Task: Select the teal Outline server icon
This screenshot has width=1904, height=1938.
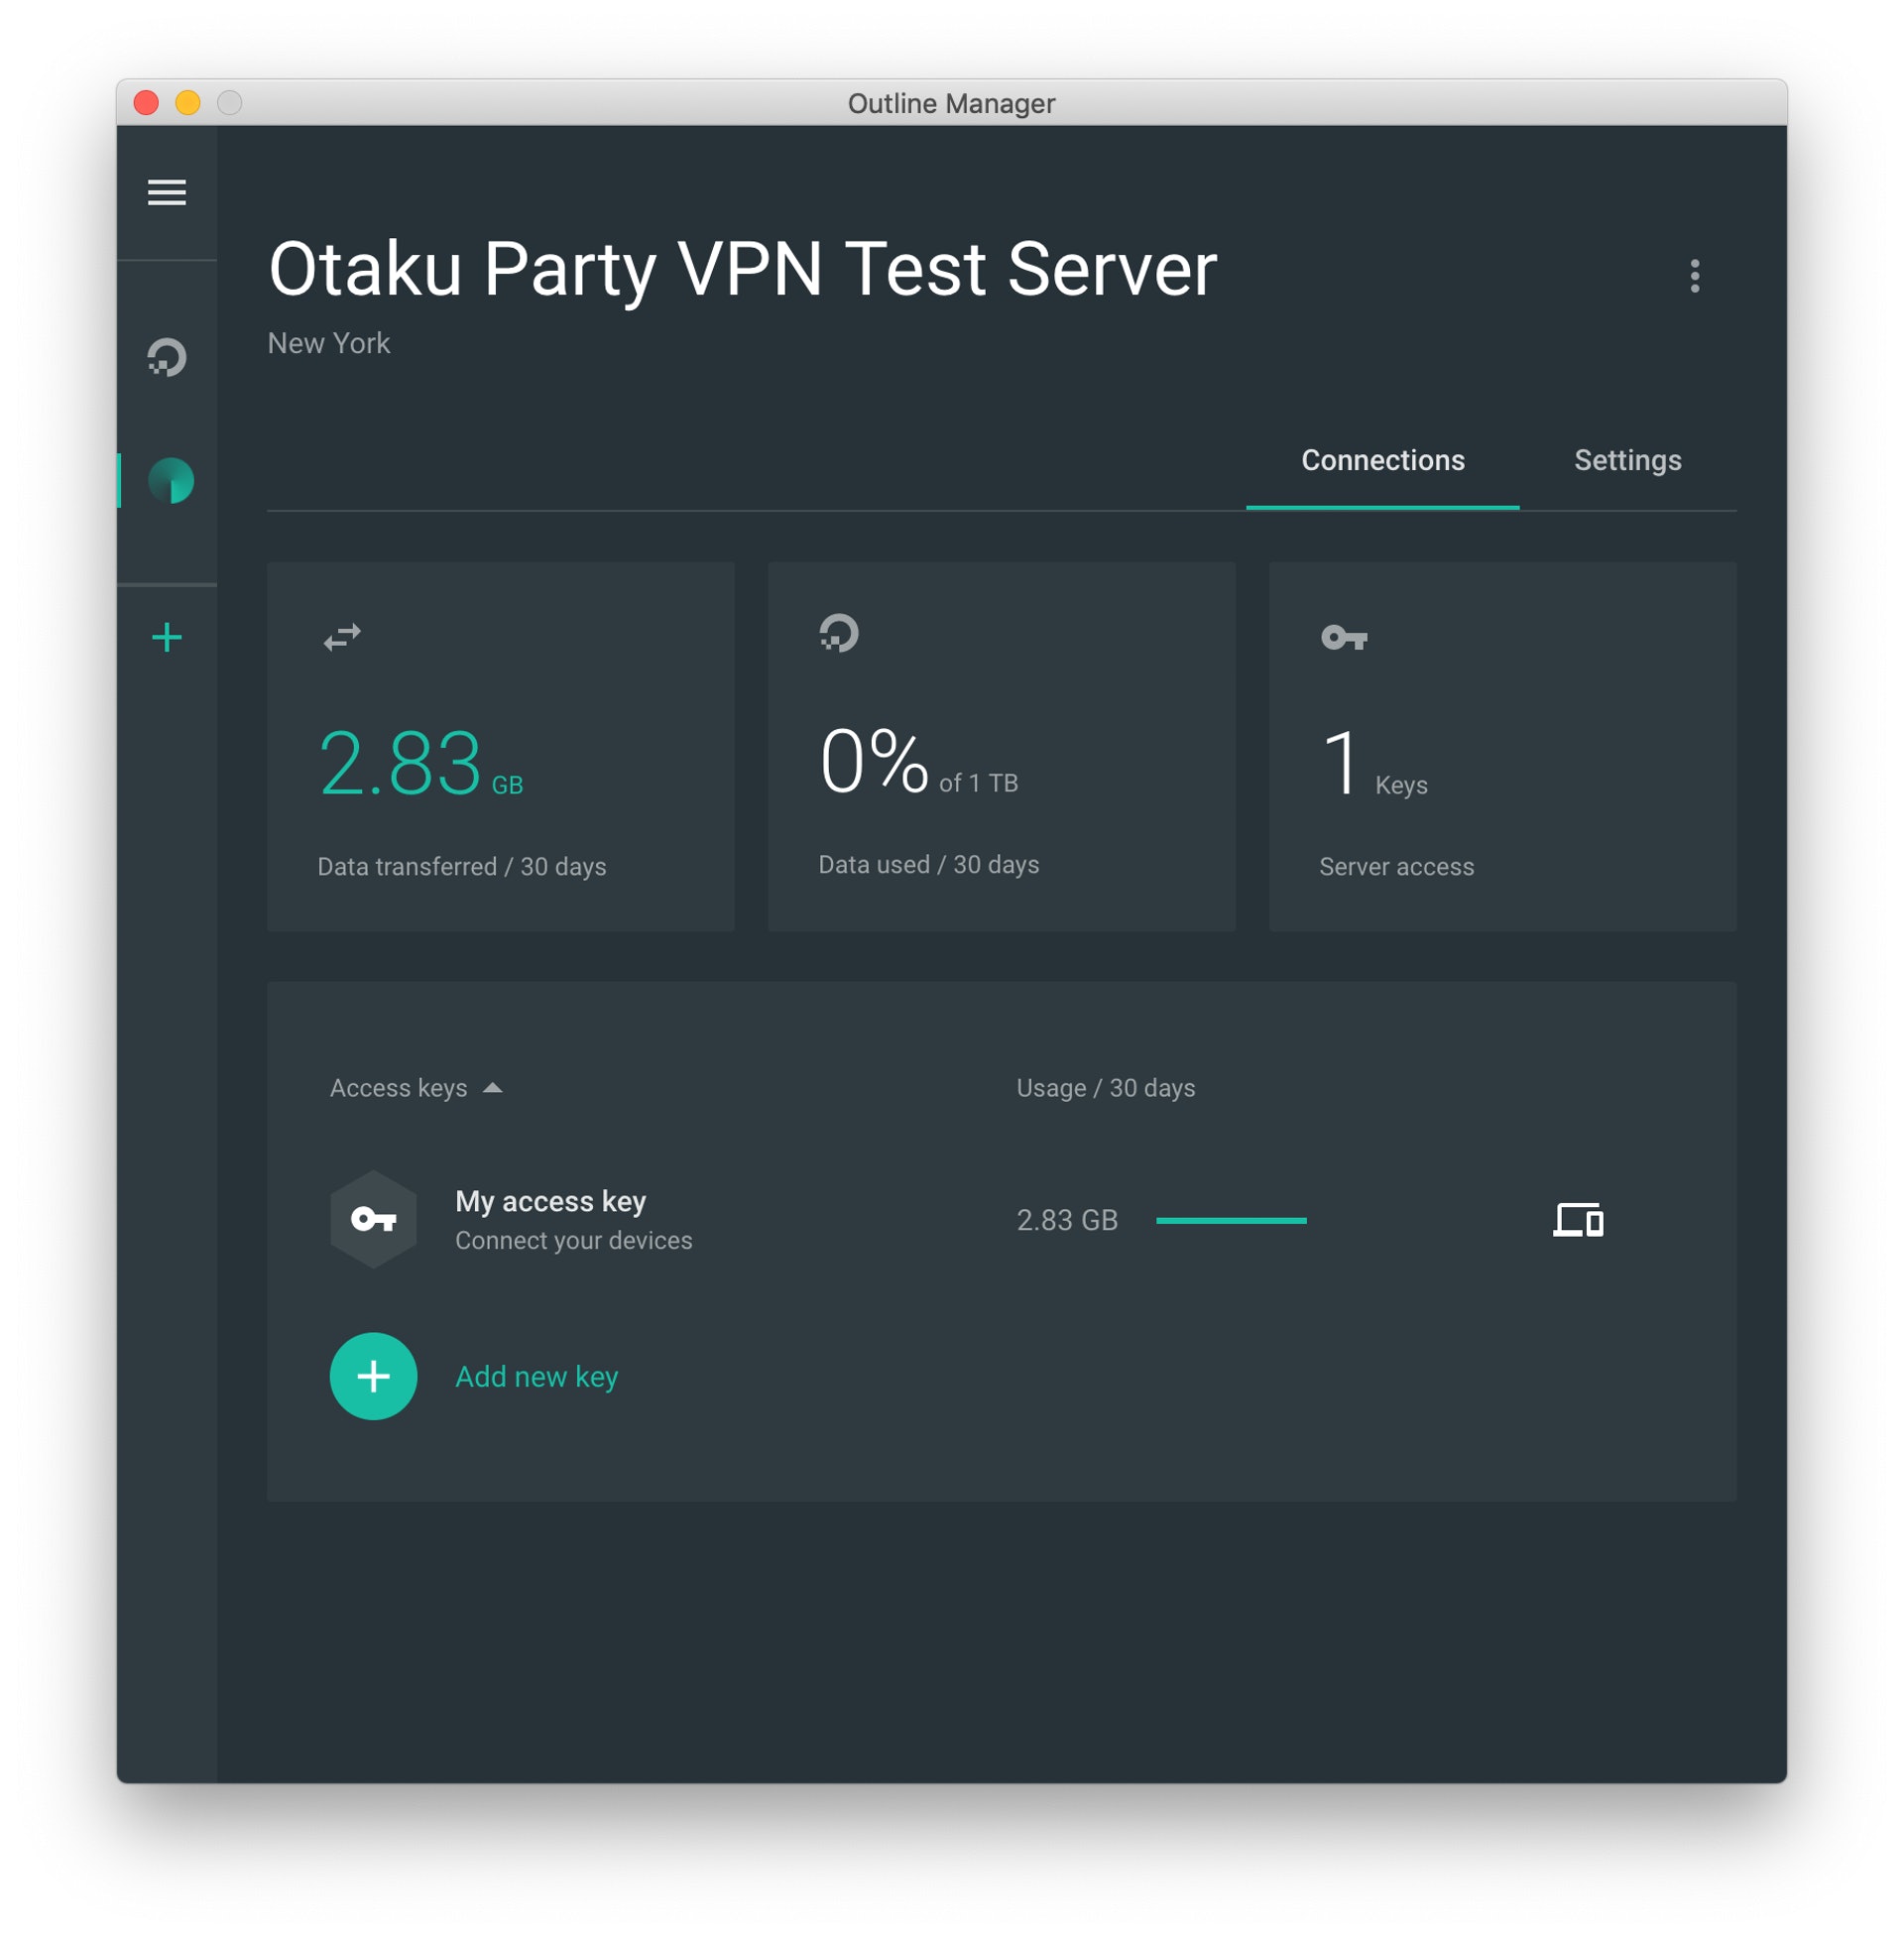Action: [170, 481]
